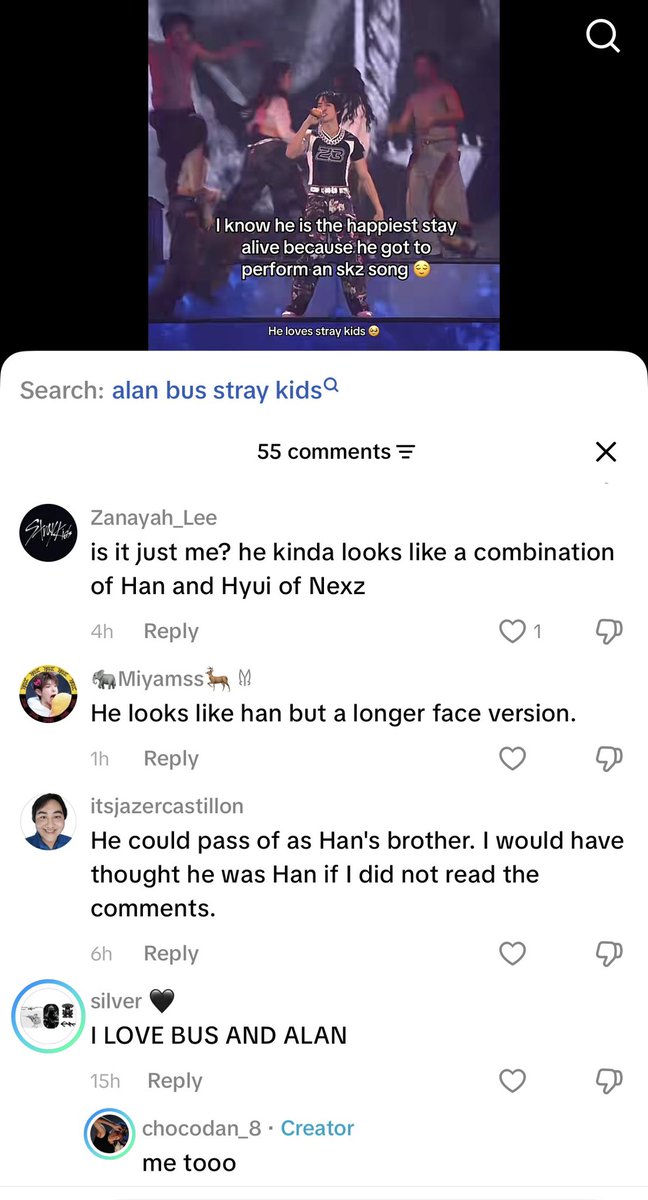Open itsjazercastillon's profile picture
Viewport: 648px width, 1200px height.
[x=49, y=821]
